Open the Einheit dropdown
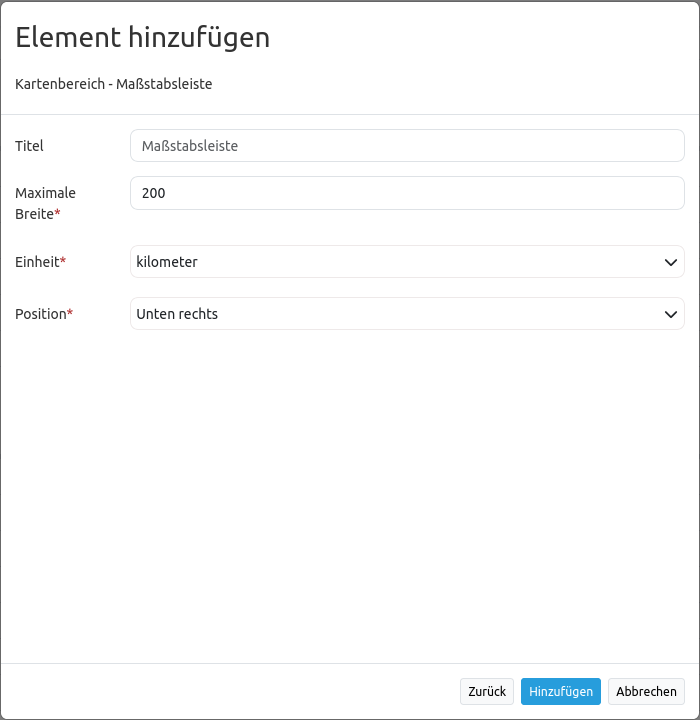Screen dimensions: 700x720 407,262
